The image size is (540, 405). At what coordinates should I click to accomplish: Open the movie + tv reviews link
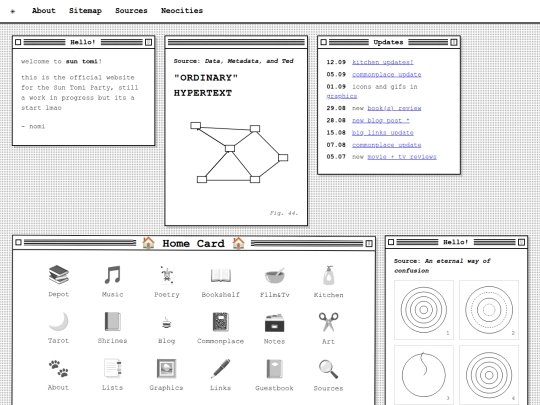pyautogui.click(x=402, y=157)
